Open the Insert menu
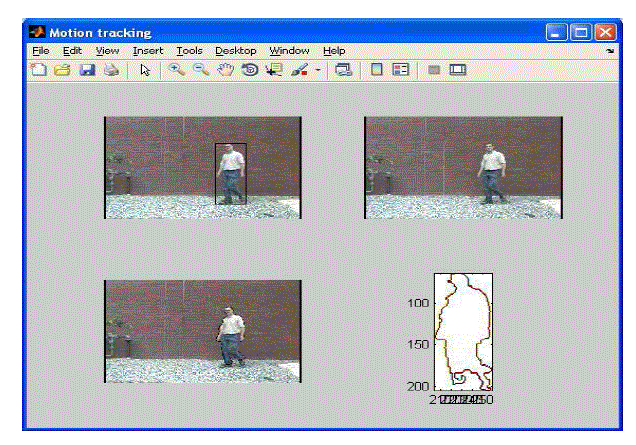This screenshot has width=636, height=445. pos(148,50)
